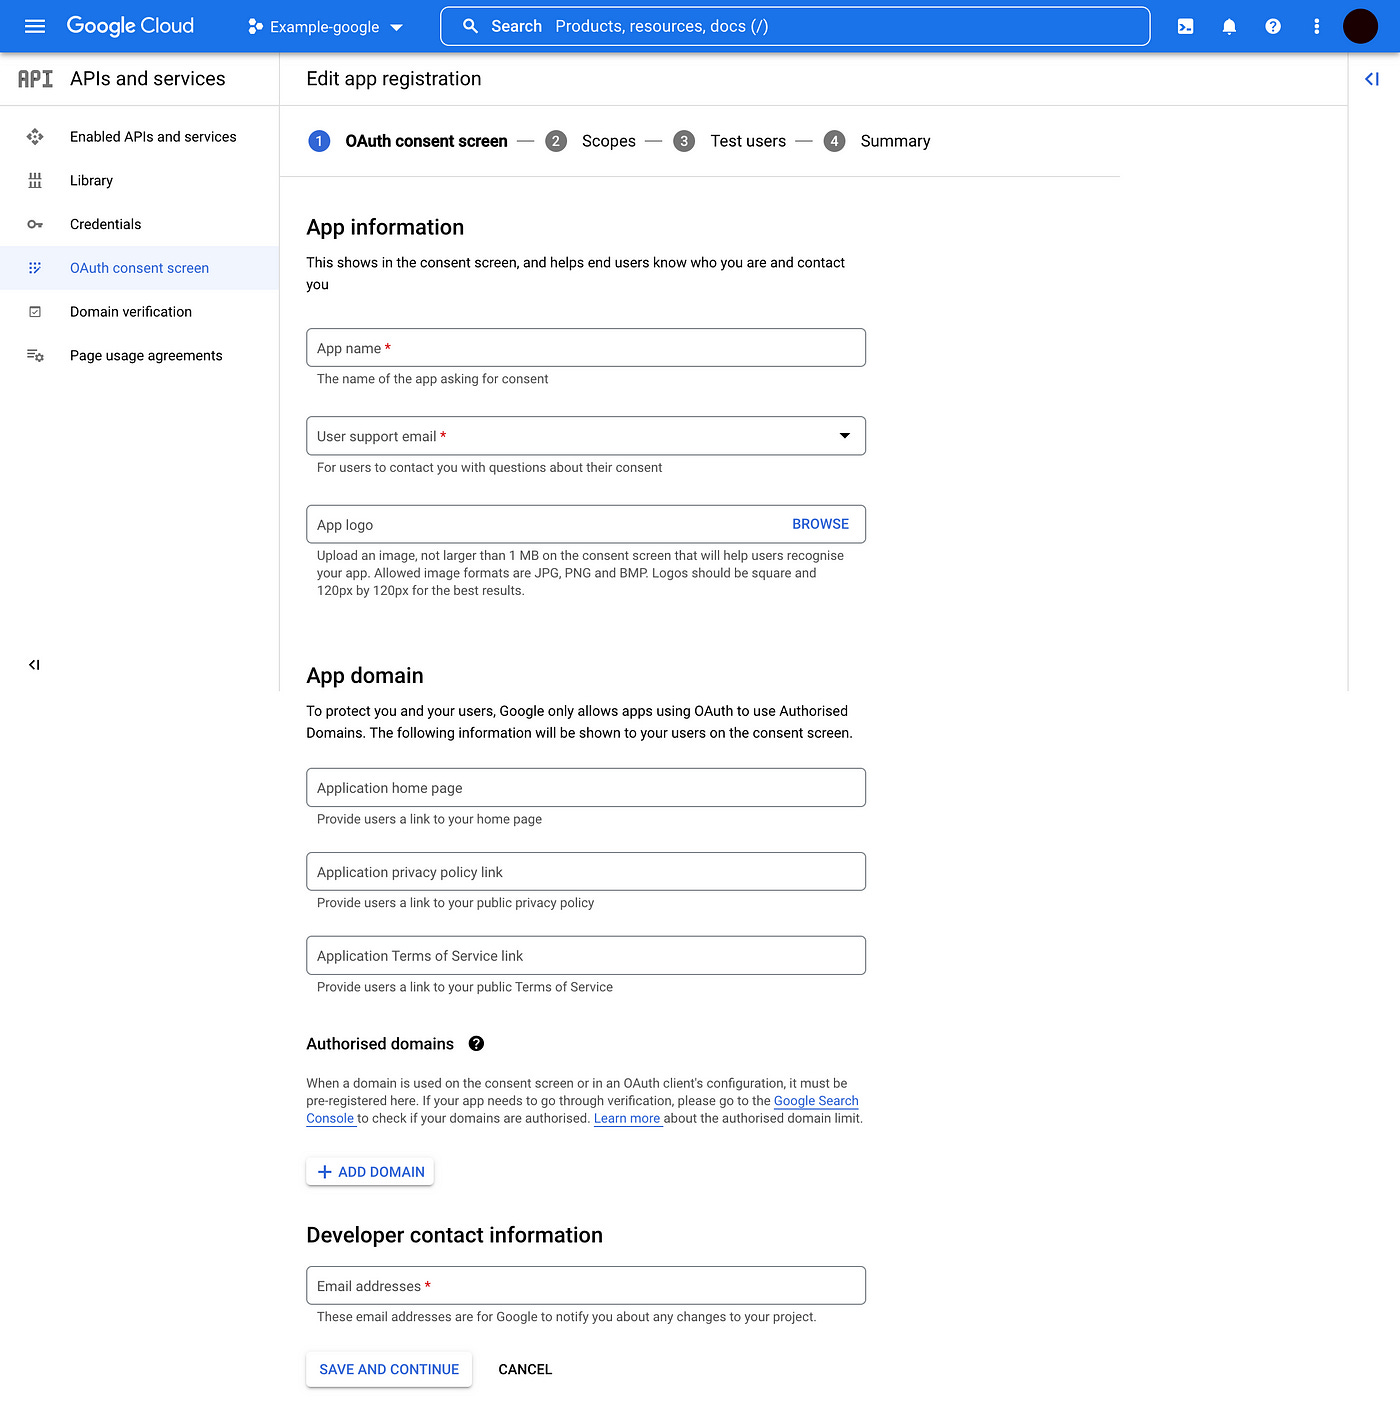Go to the Test users step
Image resolution: width=1400 pixels, height=1413 pixels.
pos(748,141)
